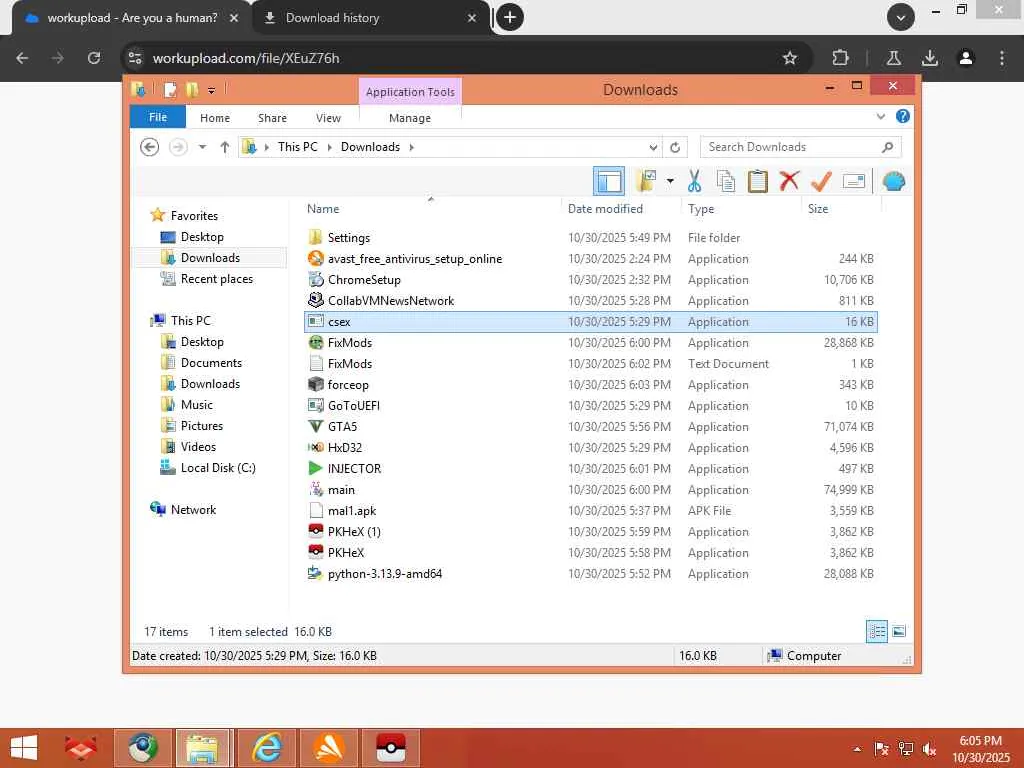Switch to details view layout button
Screen dimensions: 1024x768
click(x=876, y=631)
